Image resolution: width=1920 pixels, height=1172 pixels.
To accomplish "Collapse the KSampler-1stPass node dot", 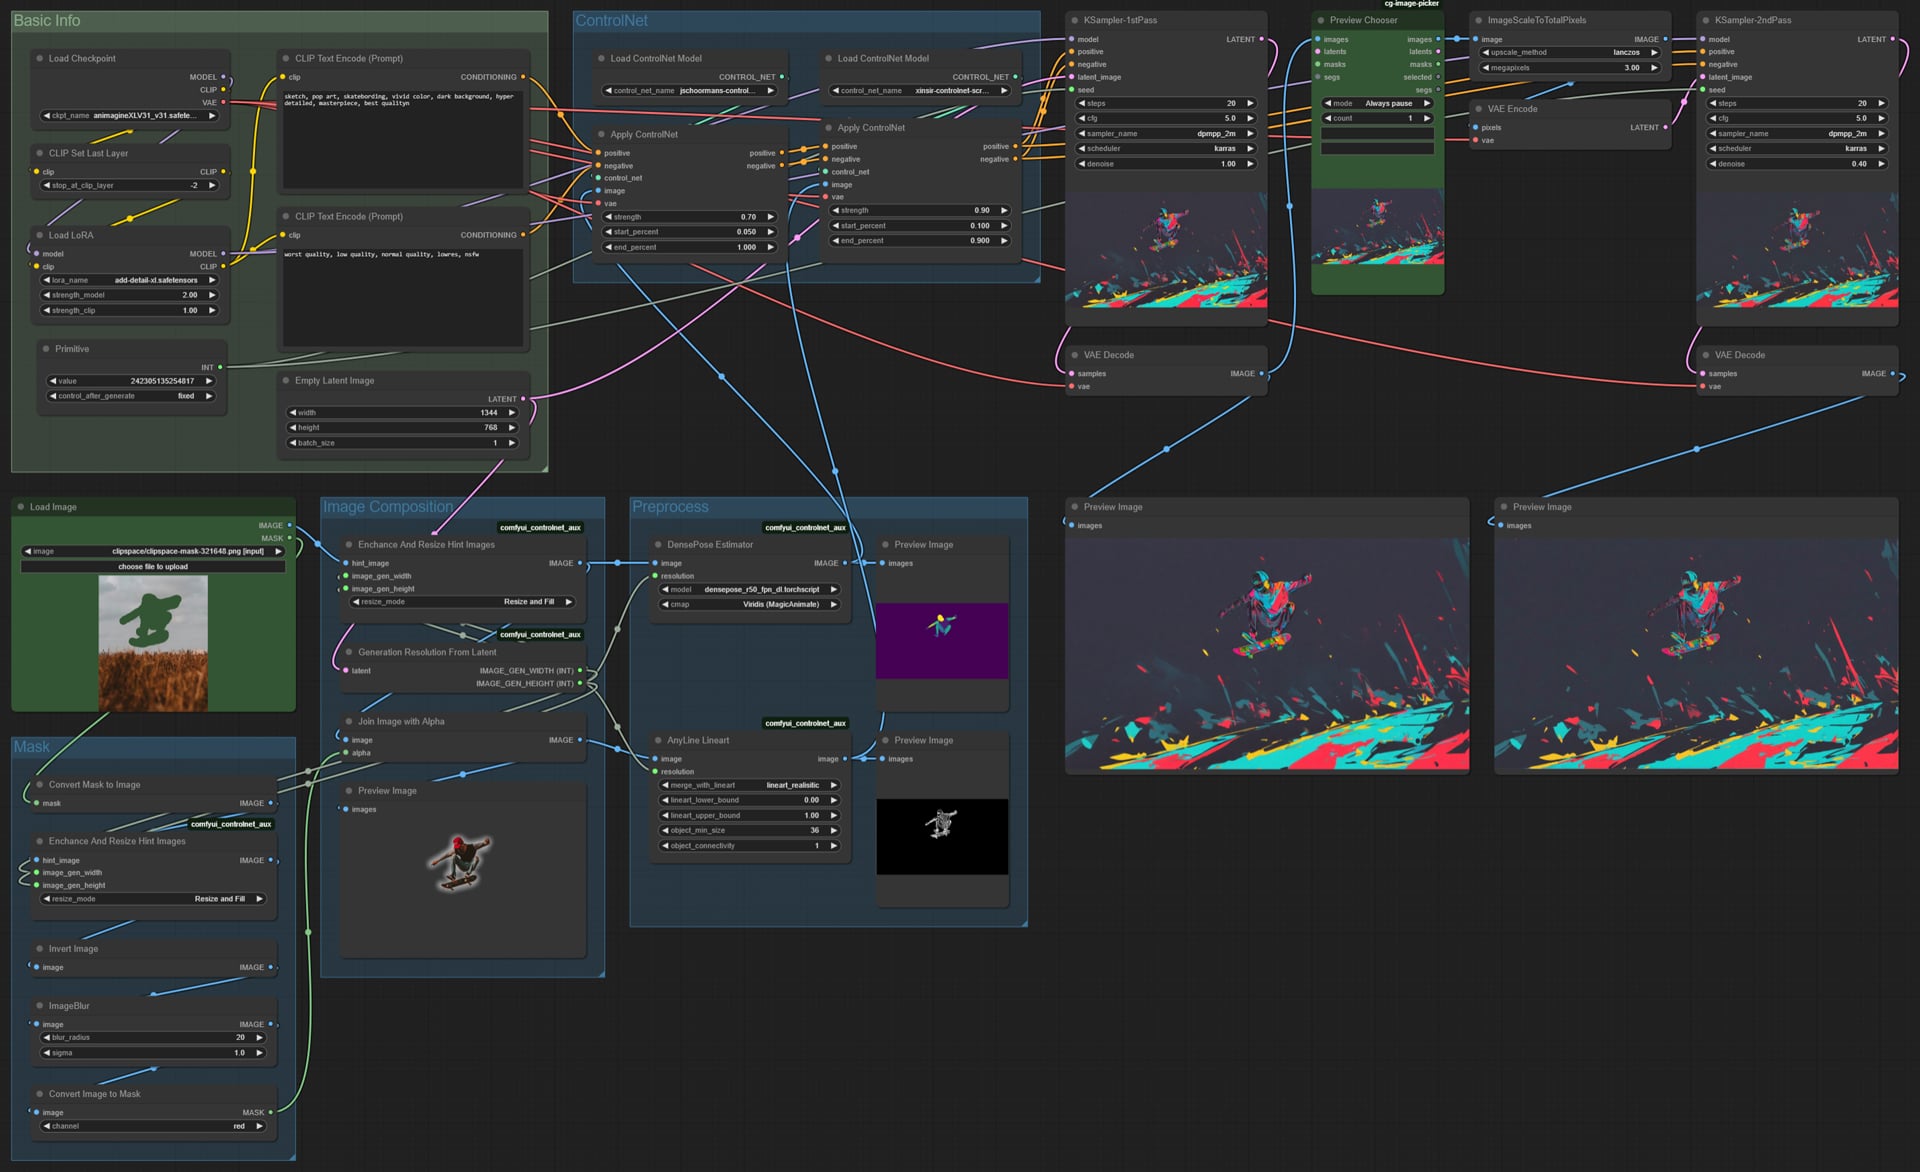I will pos(1075,20).
